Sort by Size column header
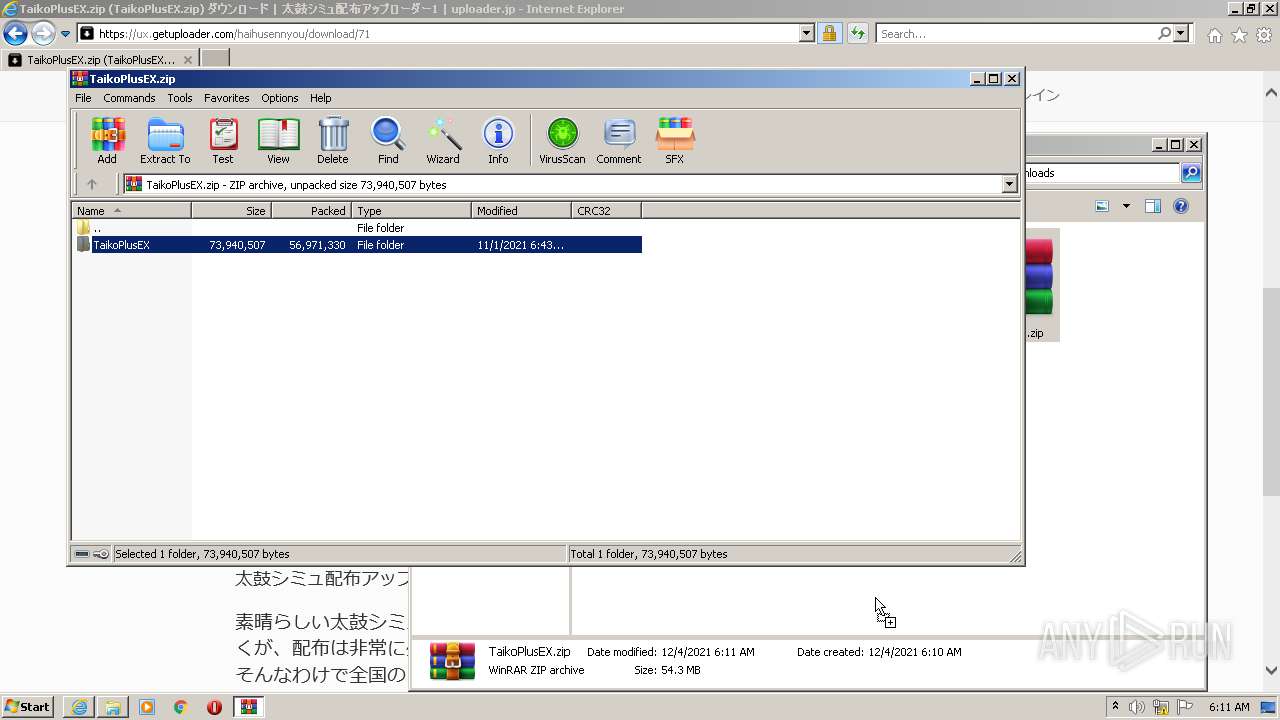The image size is (1280, 720). point(232,211)
